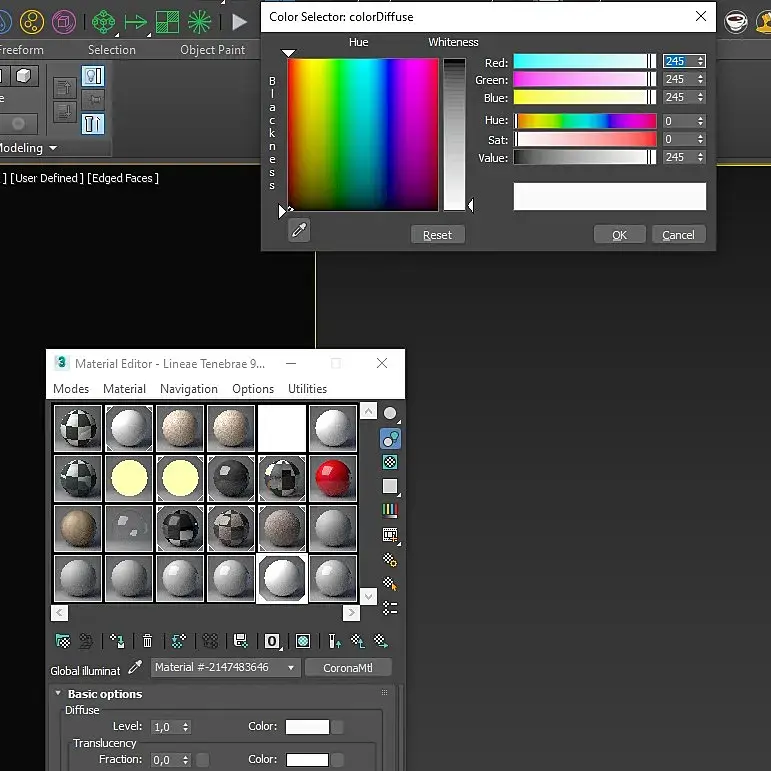Click Sample UV Tiling square icon

click(x=390, y=486)
